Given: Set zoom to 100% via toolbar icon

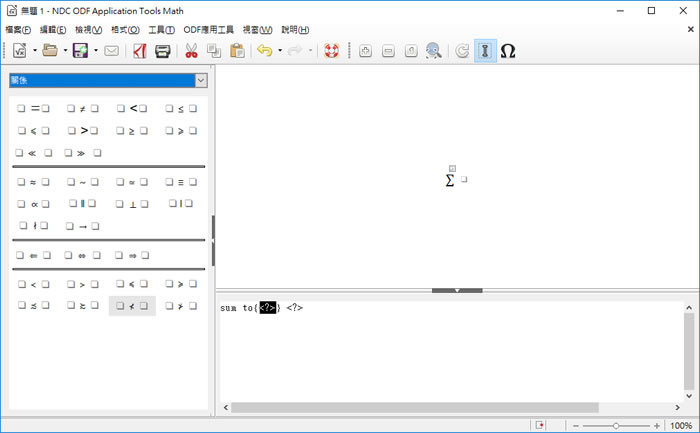Looking at the screenshot, I should click(411, 51).
